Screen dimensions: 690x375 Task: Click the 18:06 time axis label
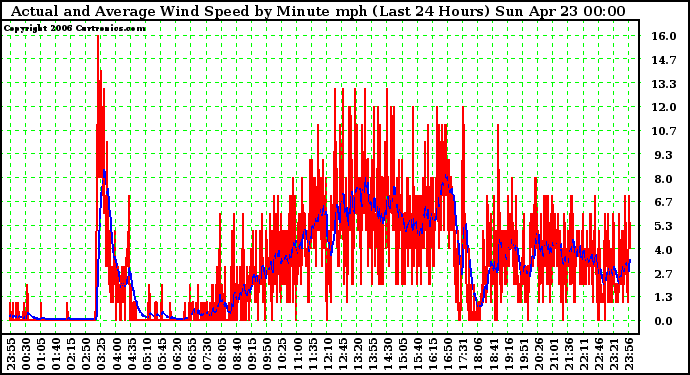coord(477,354)
